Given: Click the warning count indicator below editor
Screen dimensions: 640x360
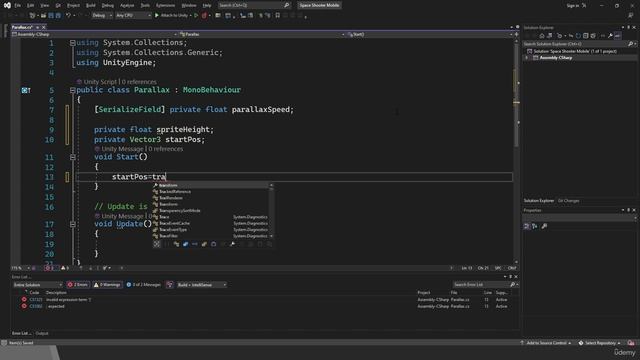Looking at the screenshot, I should point(65,268).
